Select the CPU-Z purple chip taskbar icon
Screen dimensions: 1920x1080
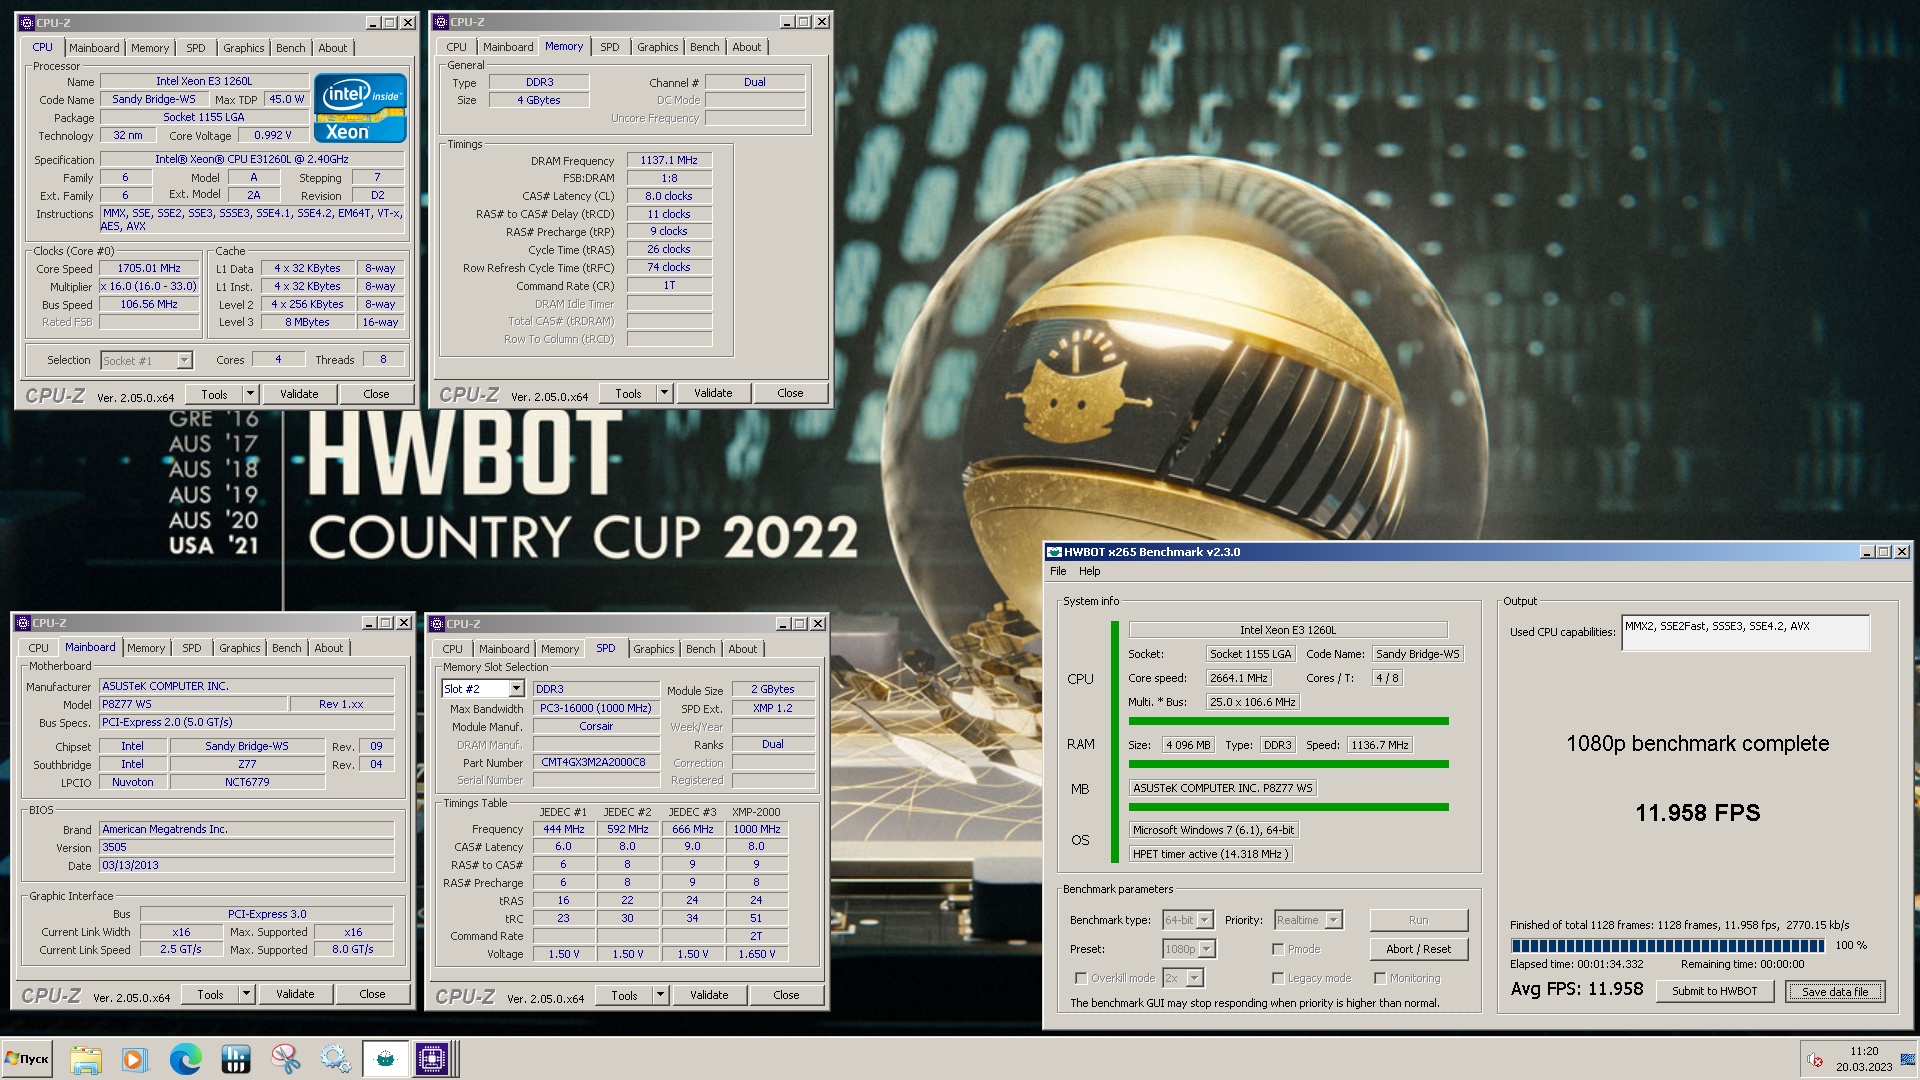point(433,1059)
